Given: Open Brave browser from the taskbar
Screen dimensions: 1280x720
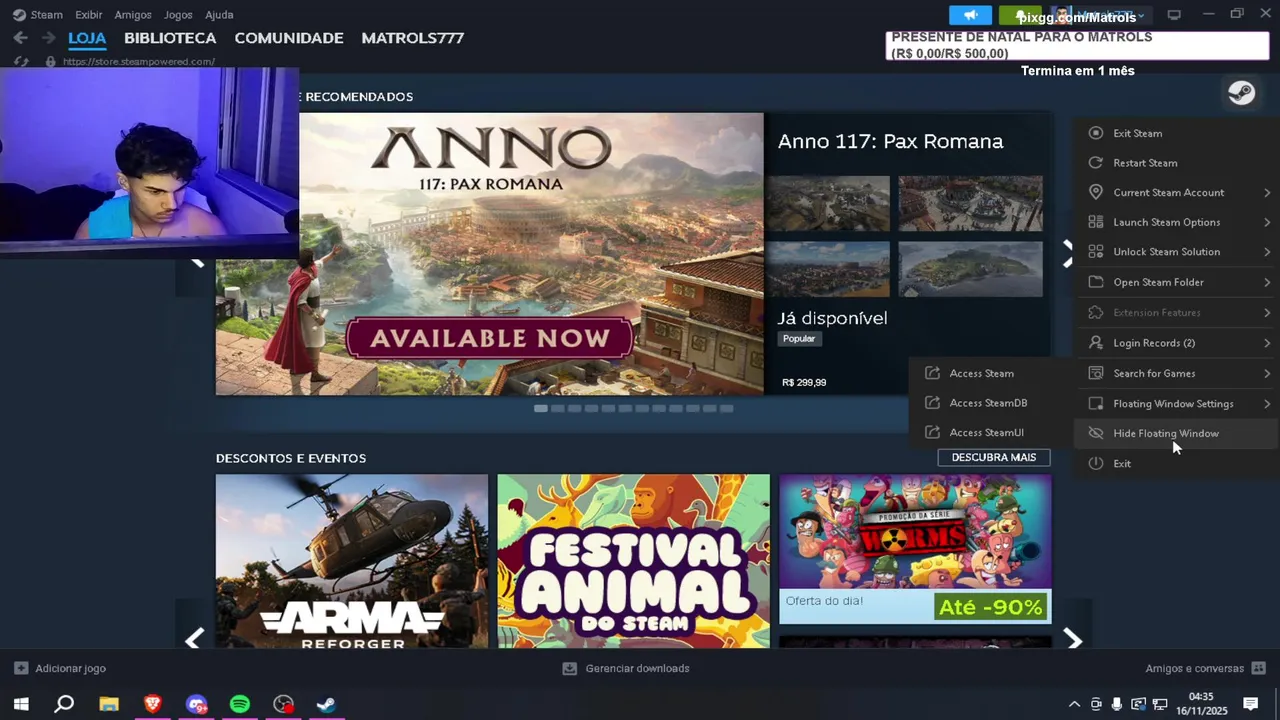Looking at the screenshot, I should click(x=152, y=704).
